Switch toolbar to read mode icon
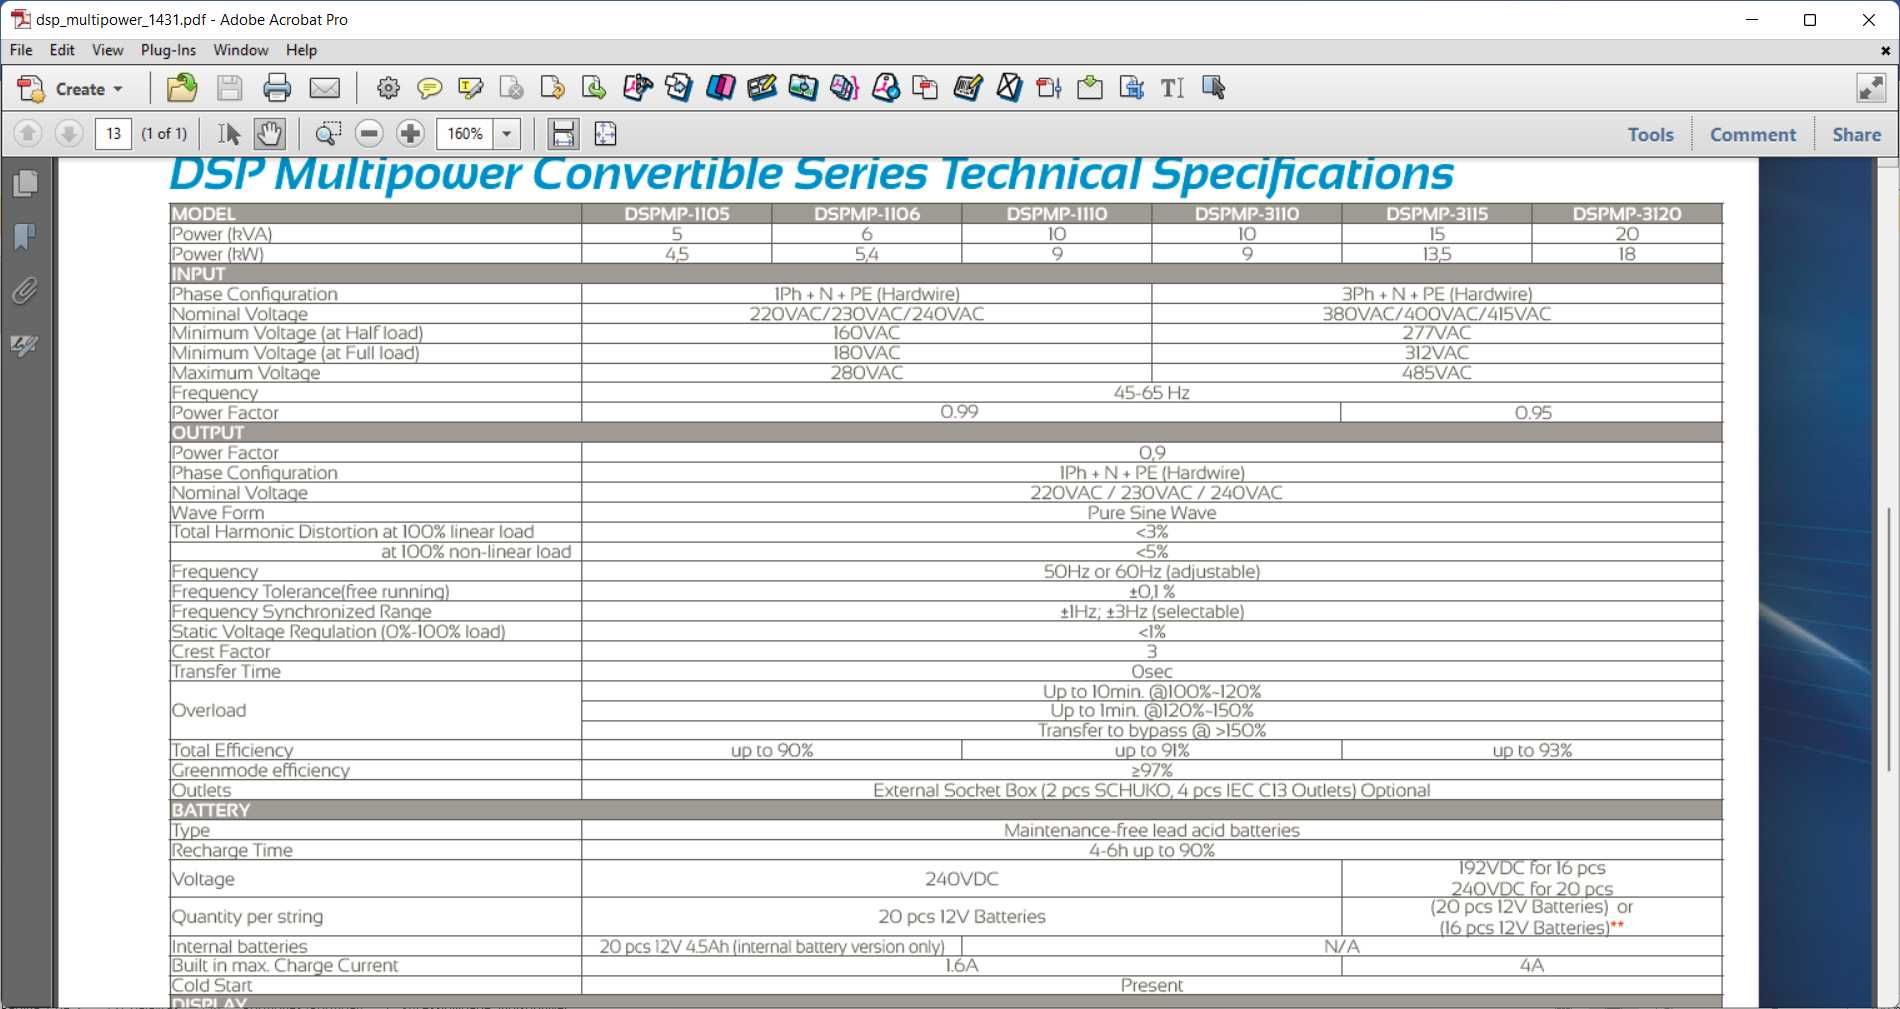The width and height of the screenshot is (1900, 1009). tap(1870, 88)
